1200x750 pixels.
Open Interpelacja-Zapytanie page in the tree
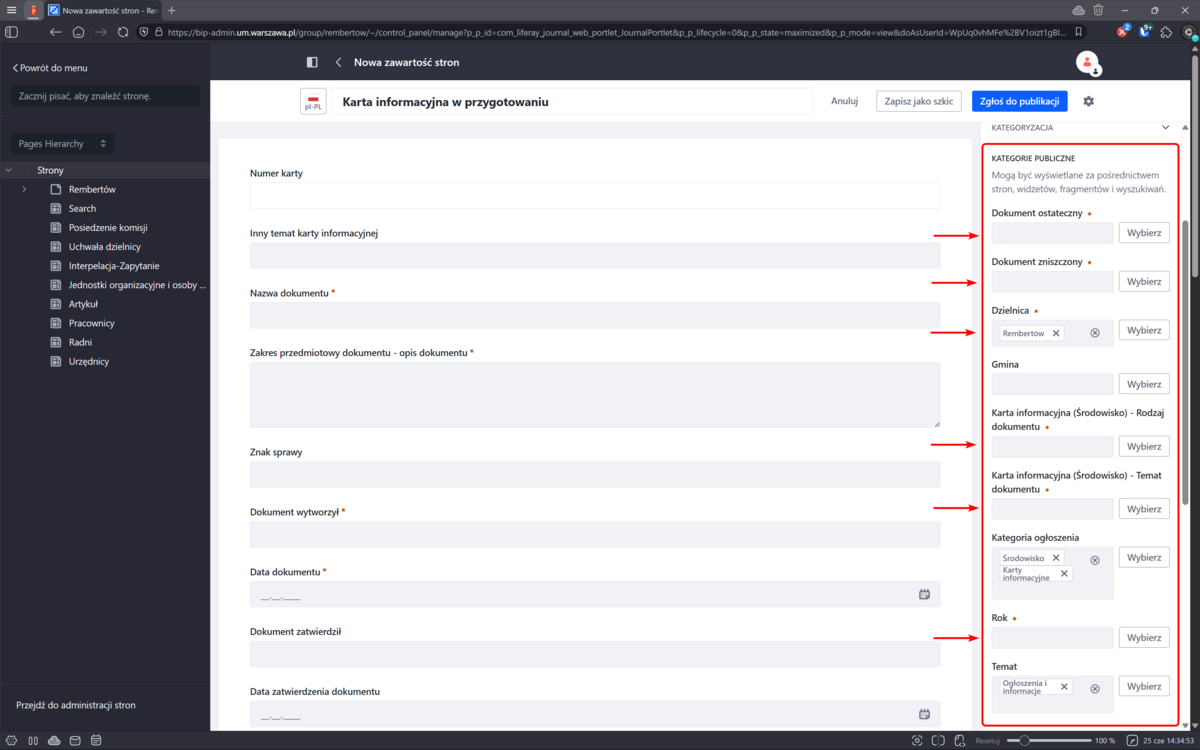point(114,266)
